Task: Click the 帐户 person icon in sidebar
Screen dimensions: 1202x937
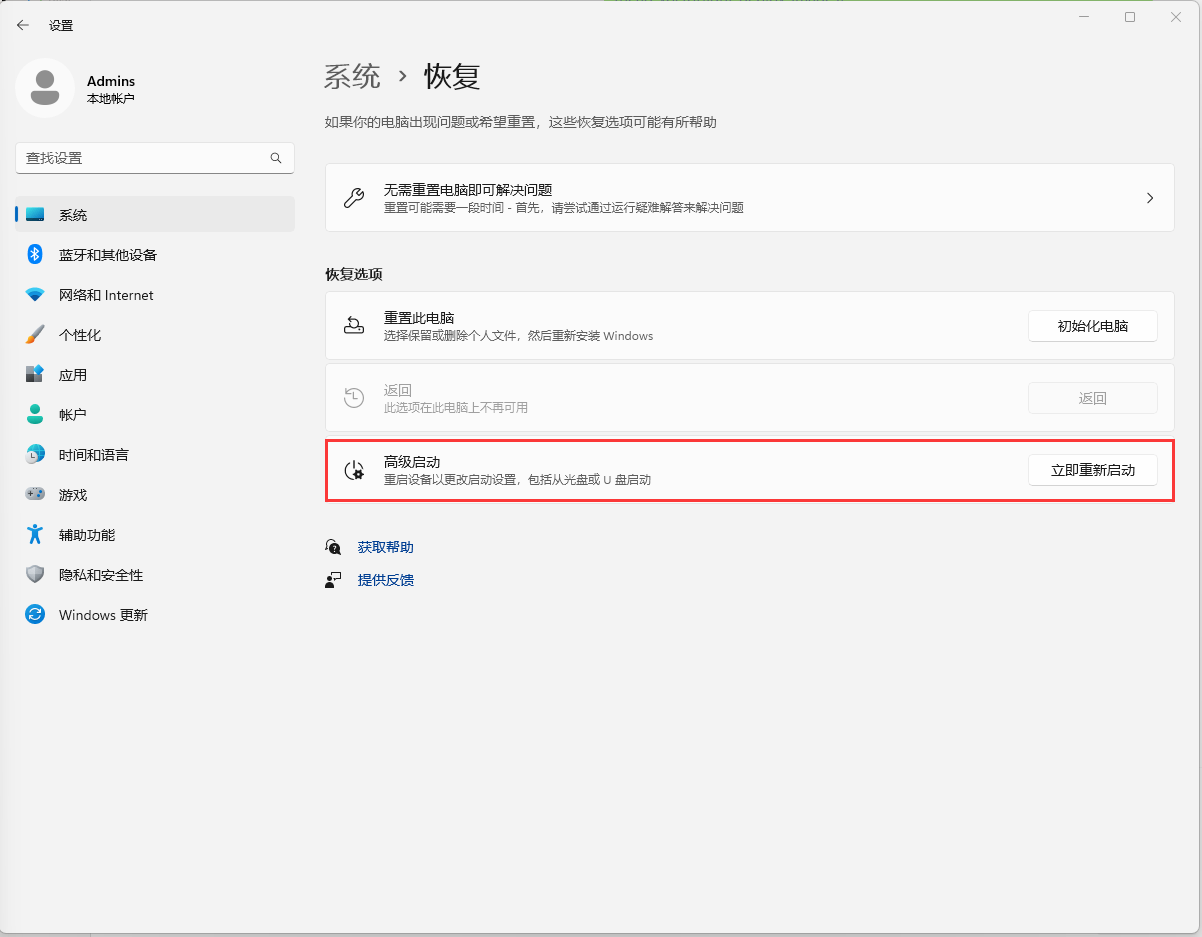Action: click(35, 415)
